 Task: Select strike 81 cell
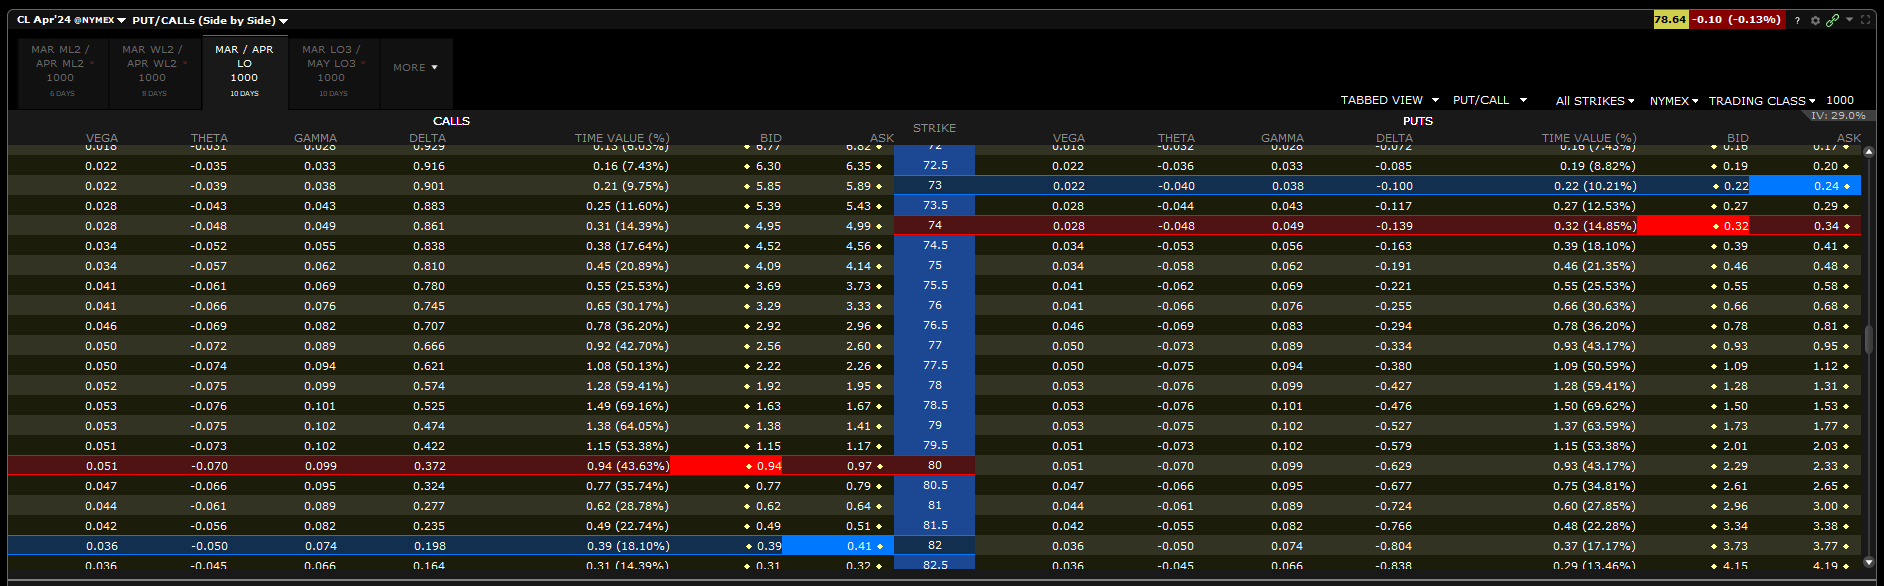point(934,505)
